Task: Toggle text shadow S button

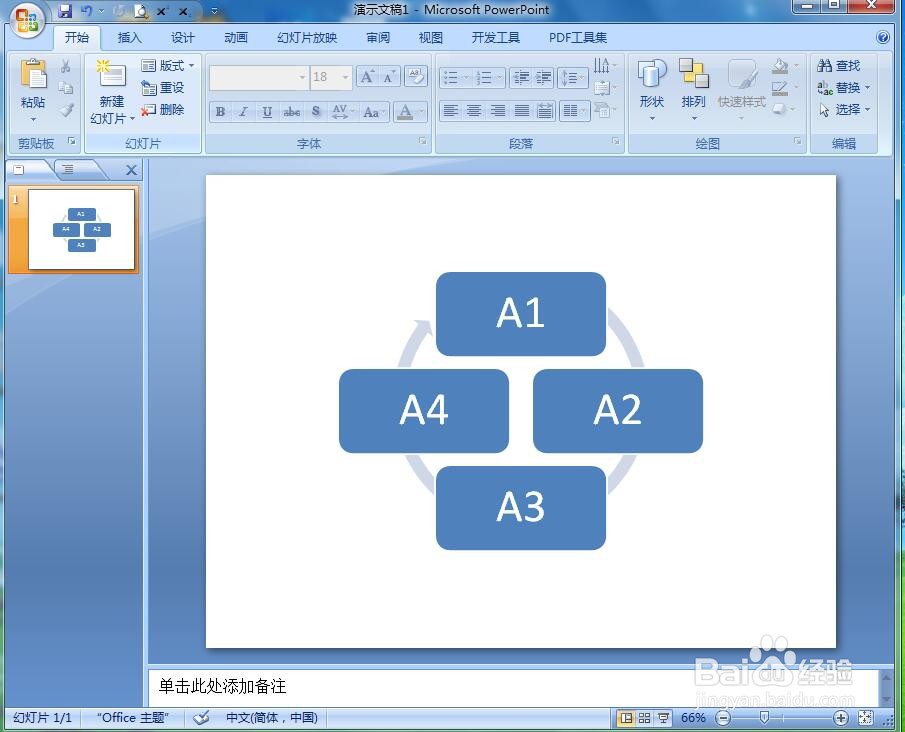Action: (316, 111)
